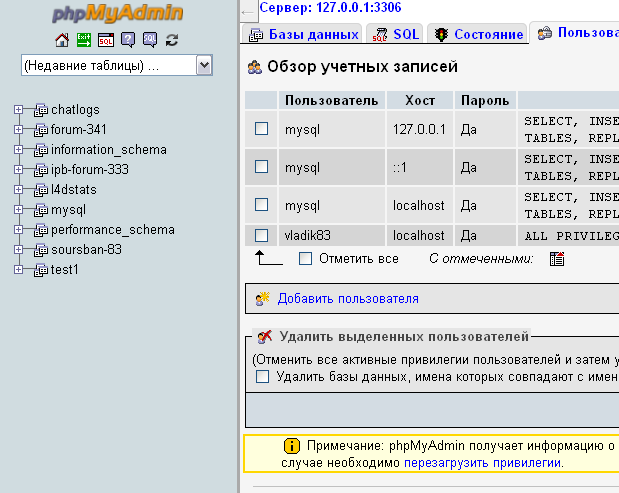Open the "Недавние таблицы" dropdown
The height and width of the screenshot is (493, 619).
(116, 65)
